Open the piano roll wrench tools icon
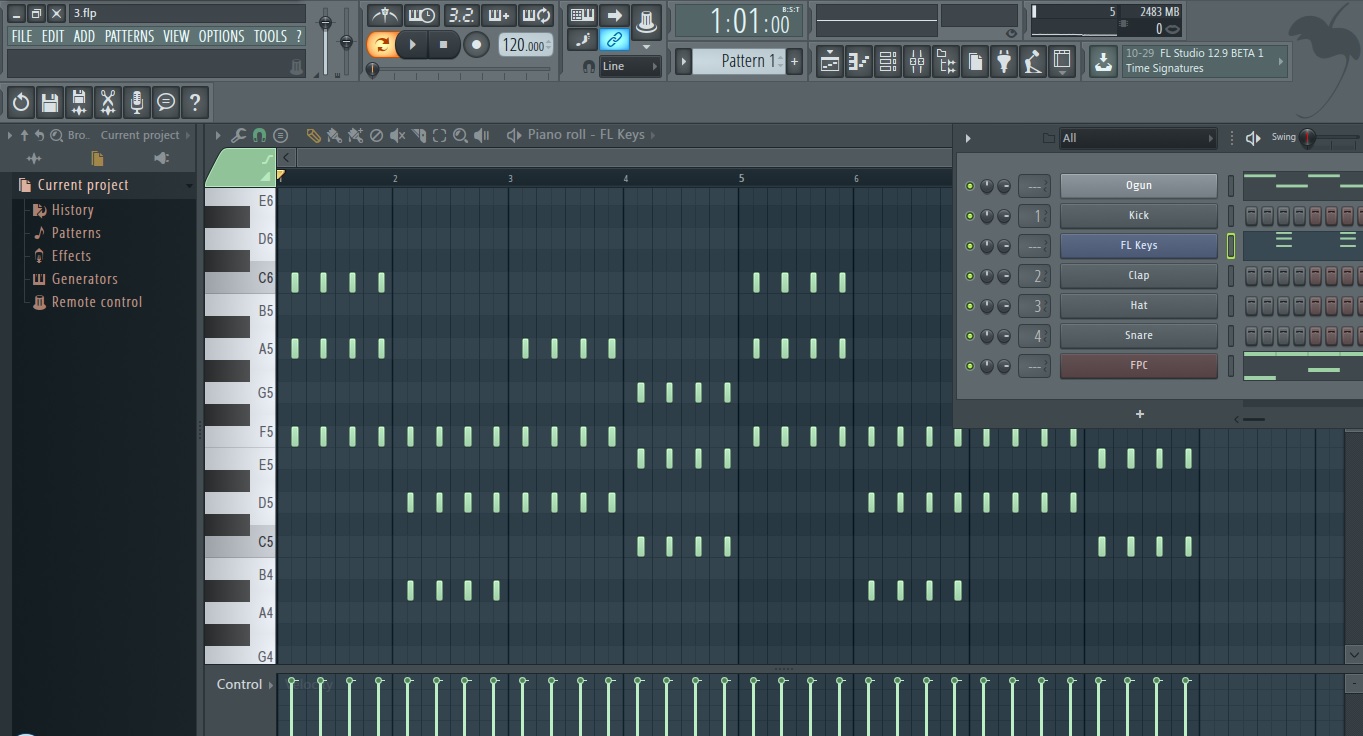 point(238,135)
